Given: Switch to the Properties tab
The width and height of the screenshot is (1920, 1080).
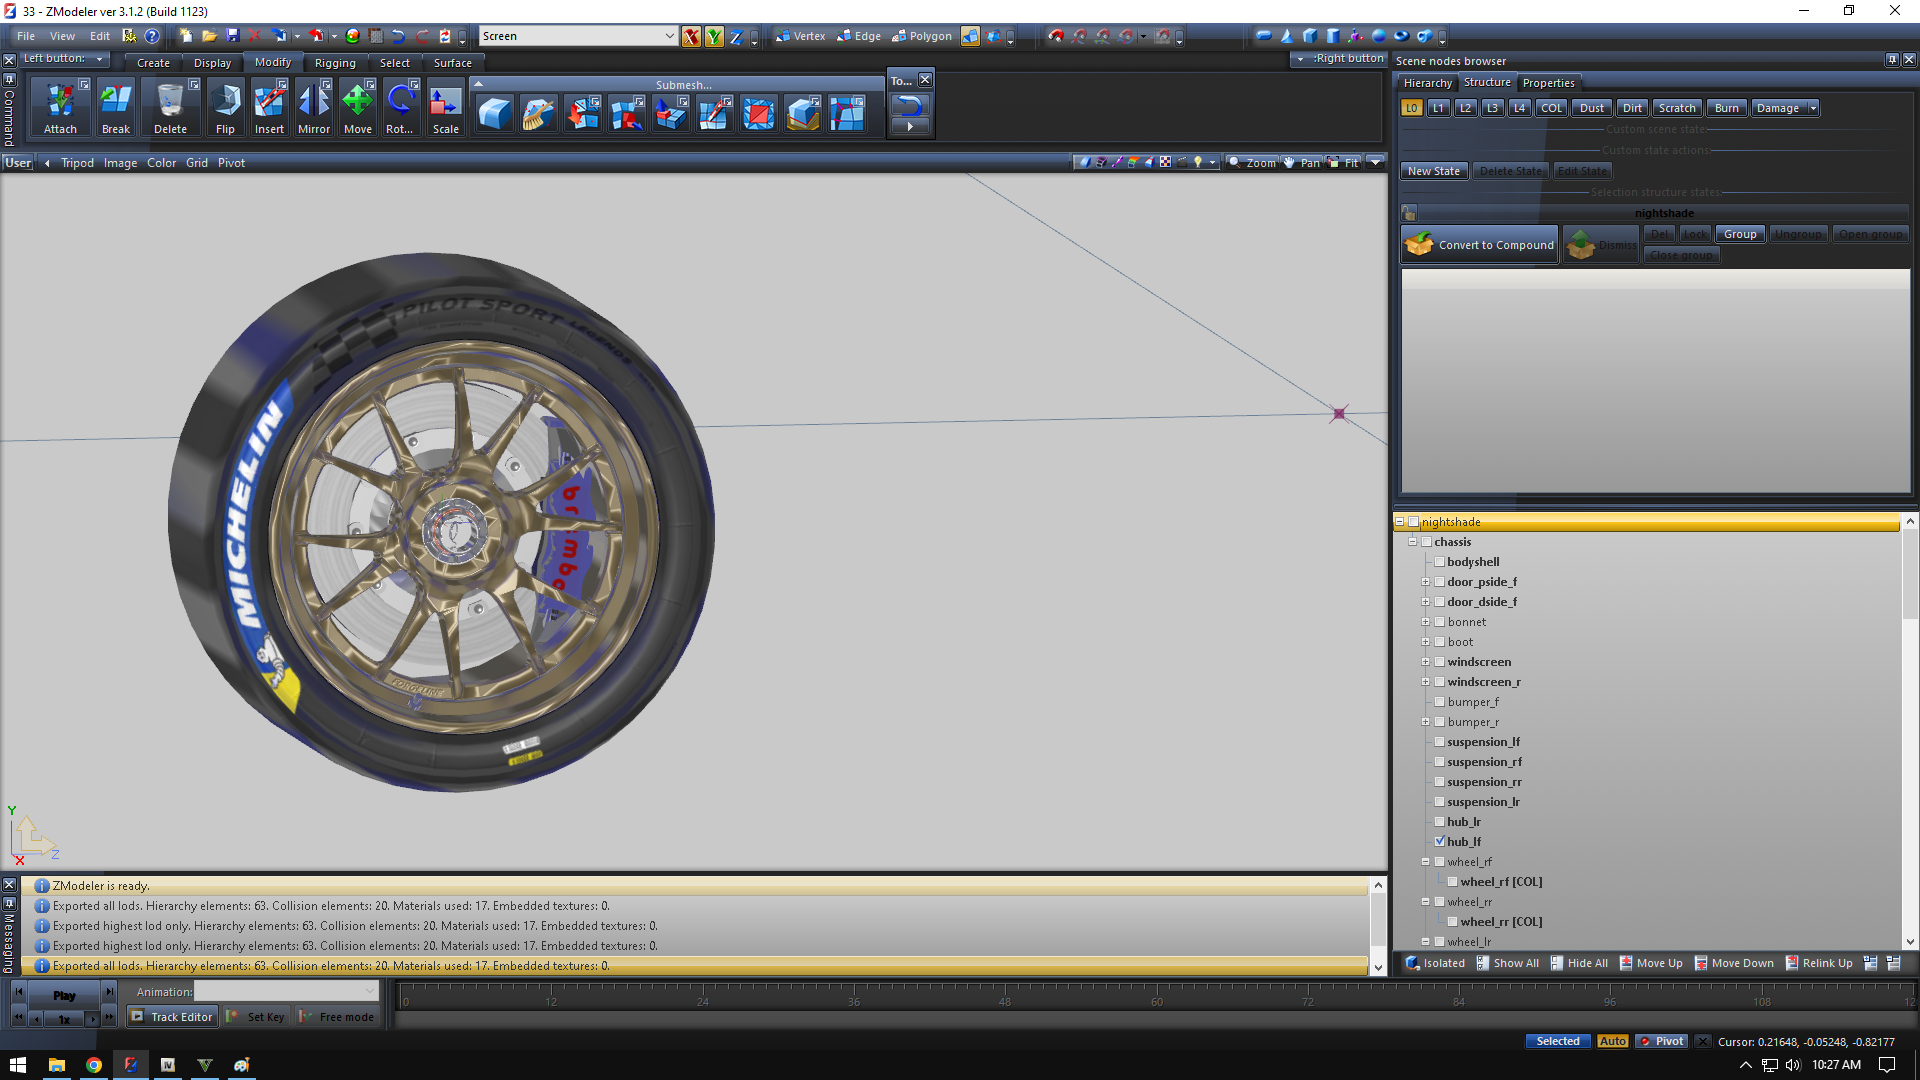Looking at the screenshot, I should [x=1548, y=83].
